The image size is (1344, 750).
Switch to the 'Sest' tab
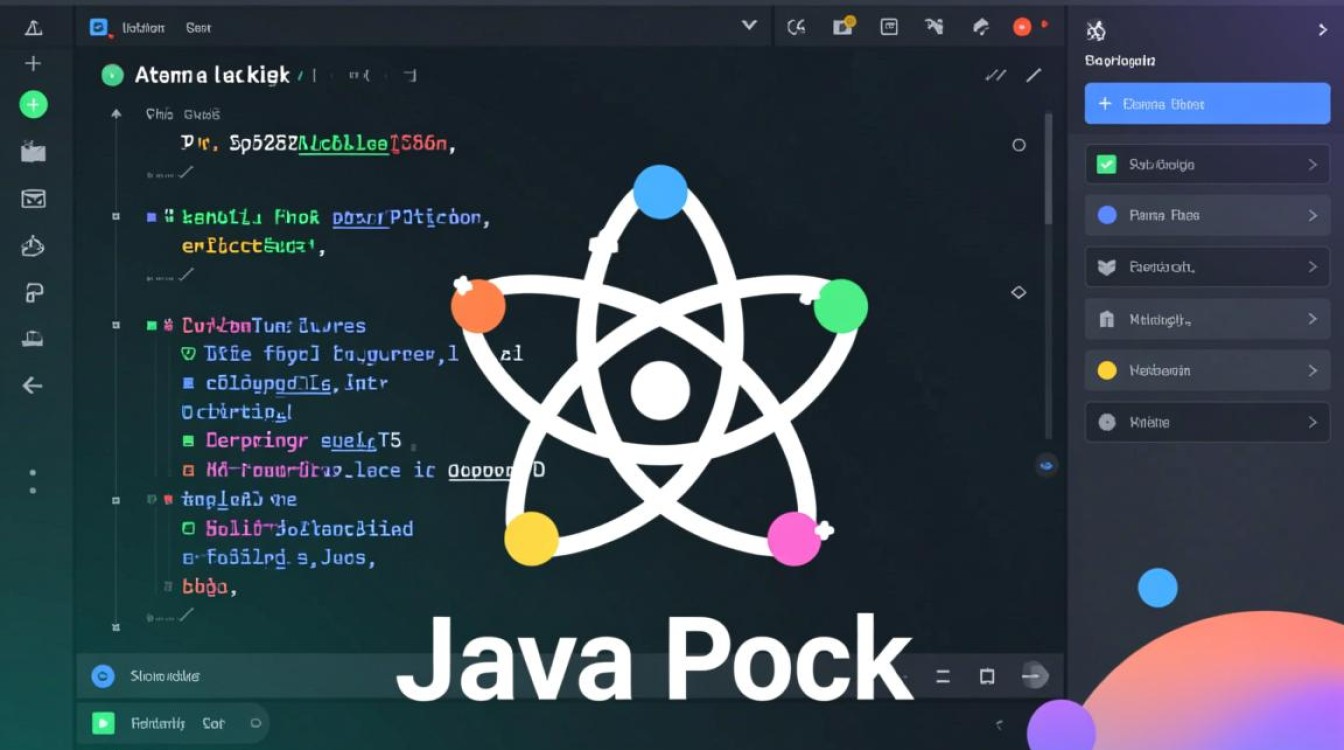(x=198, y=28)
